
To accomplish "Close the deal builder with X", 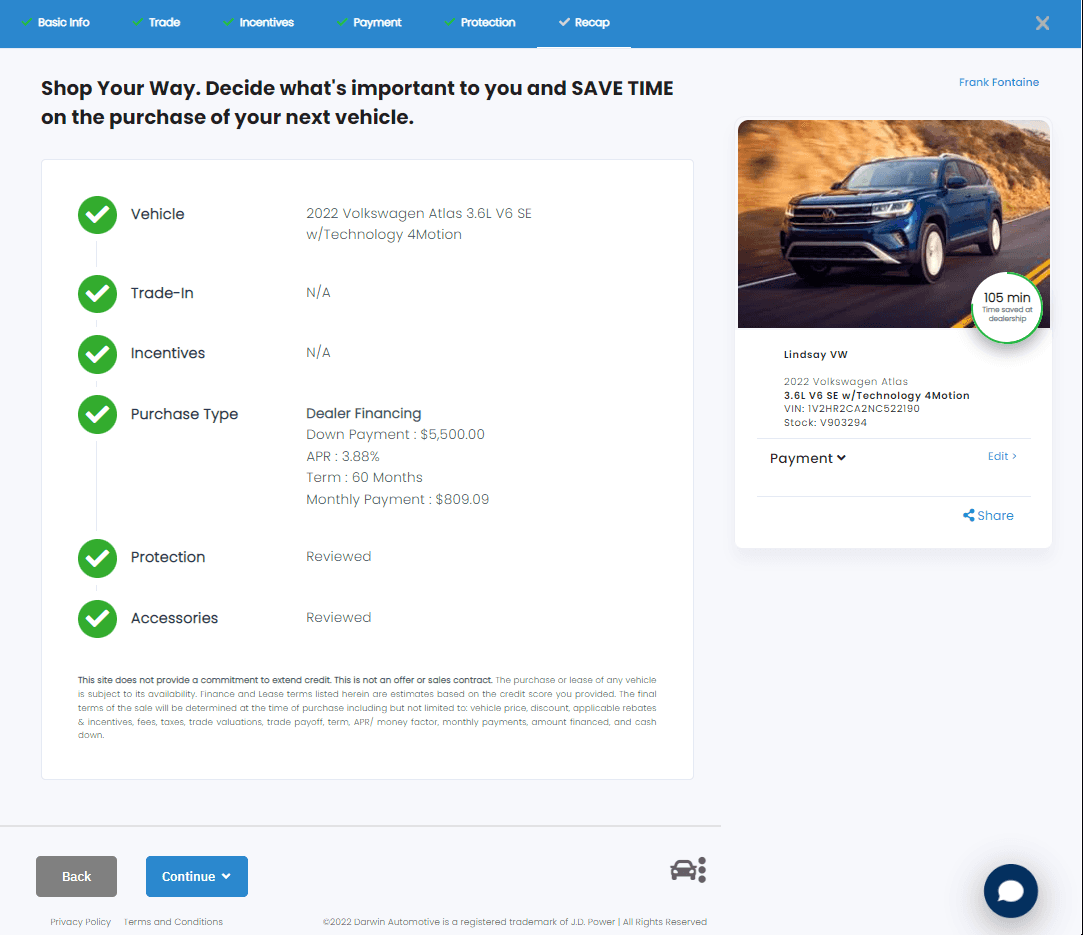I will pyautogui.click(x=1042, y=23).
